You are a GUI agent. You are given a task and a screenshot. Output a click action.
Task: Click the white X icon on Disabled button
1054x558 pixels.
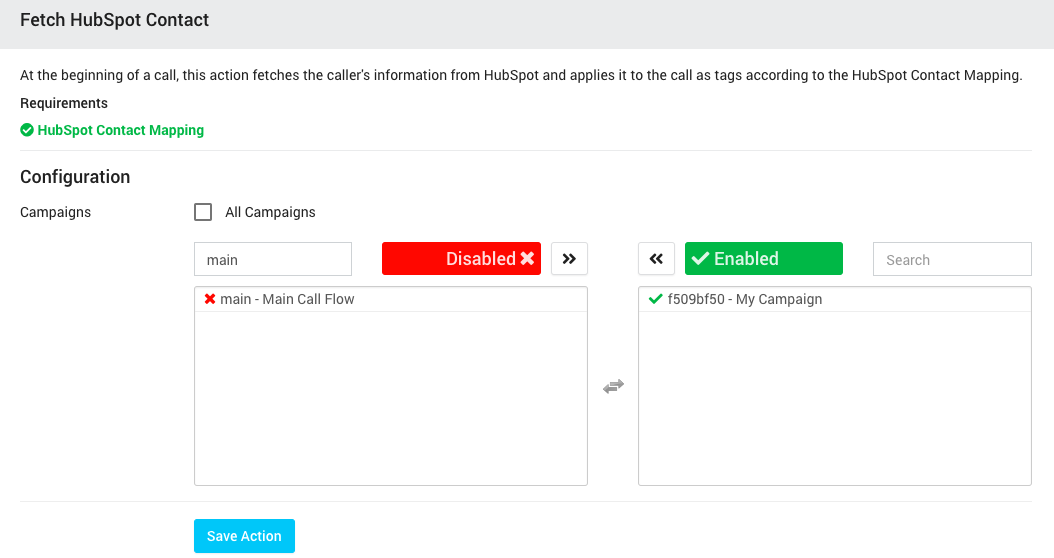click(x=527, y=259)
